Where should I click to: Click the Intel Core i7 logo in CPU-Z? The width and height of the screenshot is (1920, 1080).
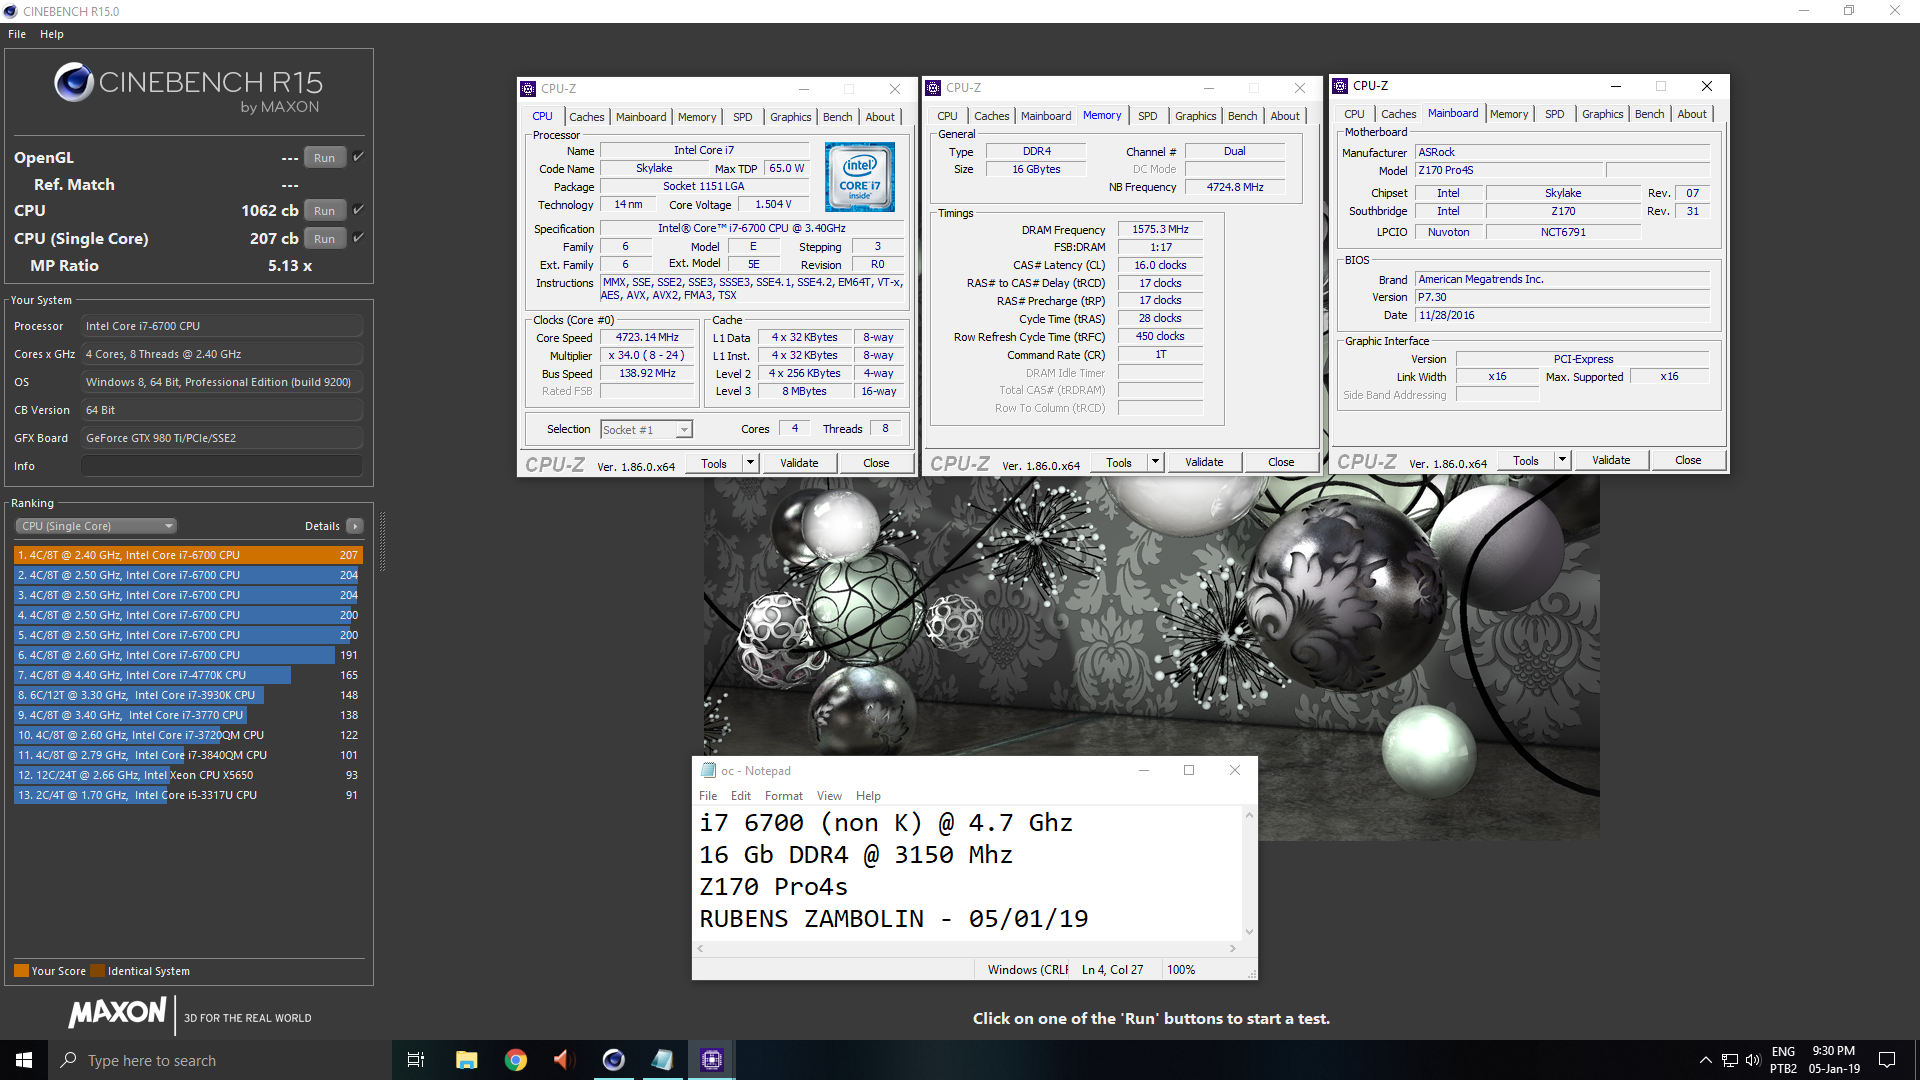click(859, 177)
